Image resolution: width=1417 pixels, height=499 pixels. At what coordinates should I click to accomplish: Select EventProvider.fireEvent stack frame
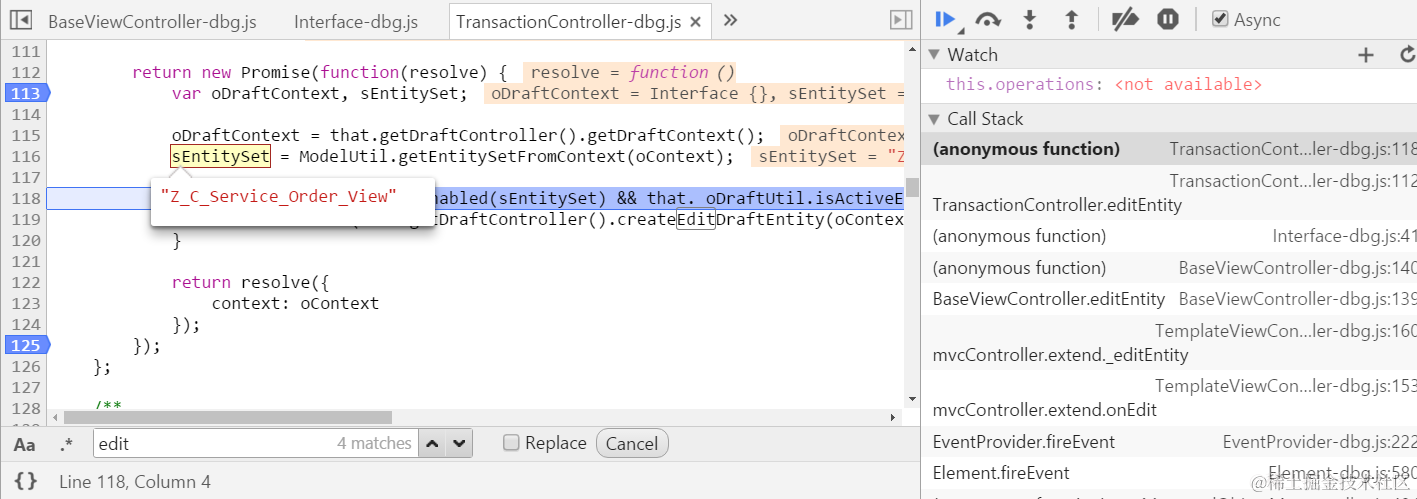pos(1169,442)
